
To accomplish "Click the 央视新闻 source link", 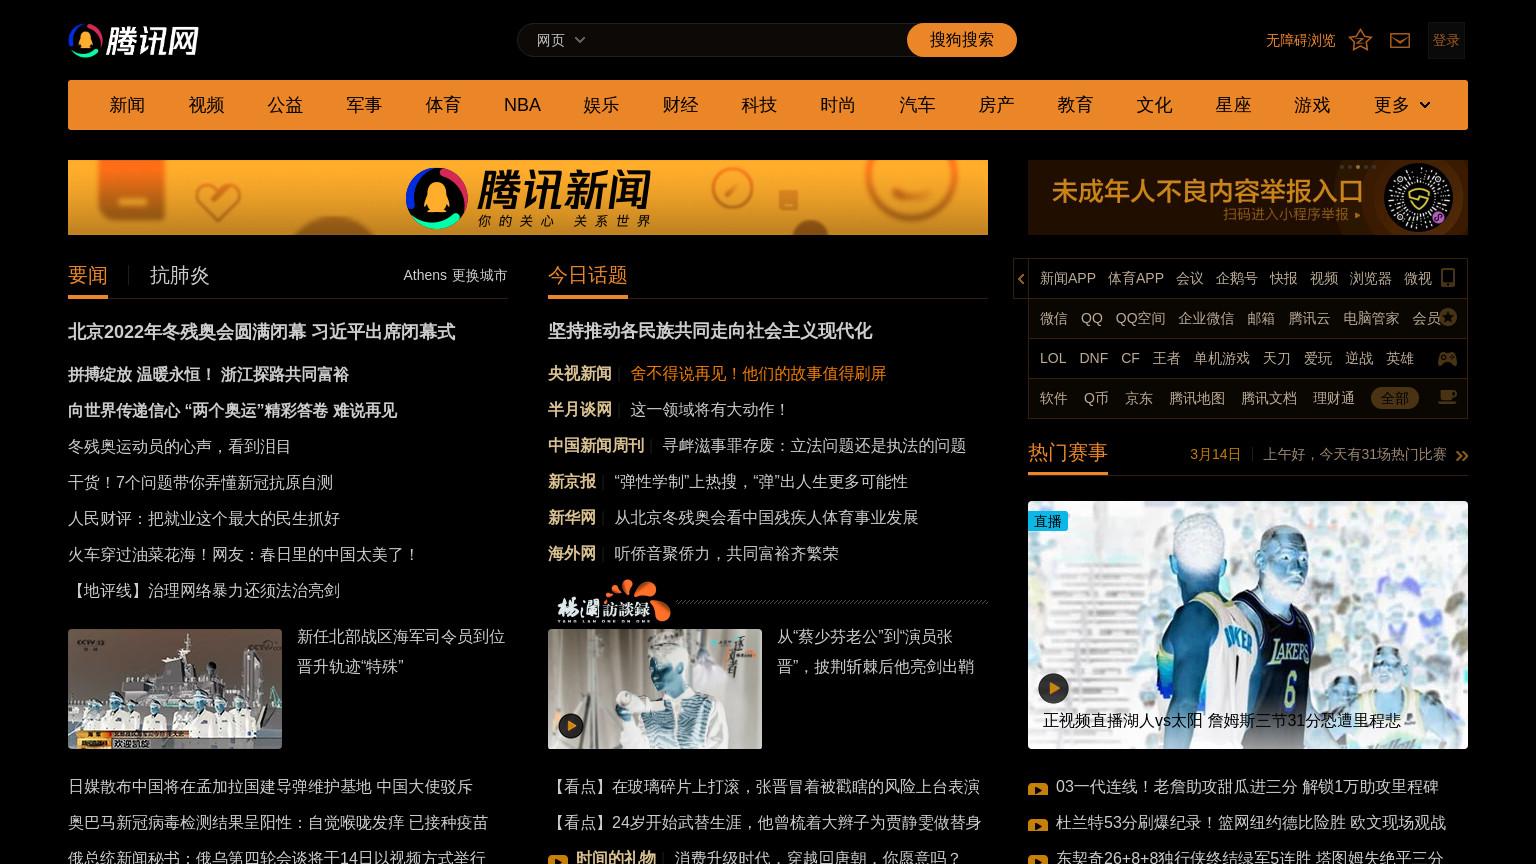I will [580, 373].
